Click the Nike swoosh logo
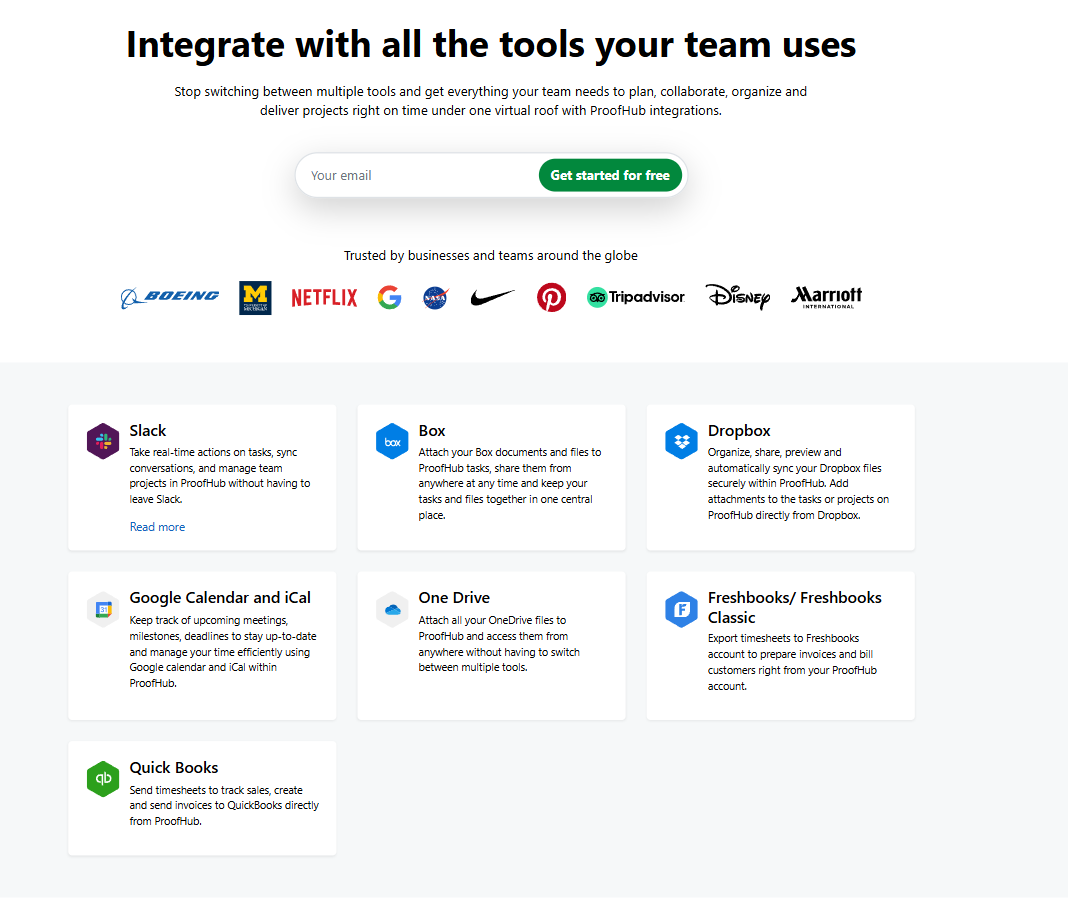This screenshot has width=1068, height=901. click(x=492, y=298)
